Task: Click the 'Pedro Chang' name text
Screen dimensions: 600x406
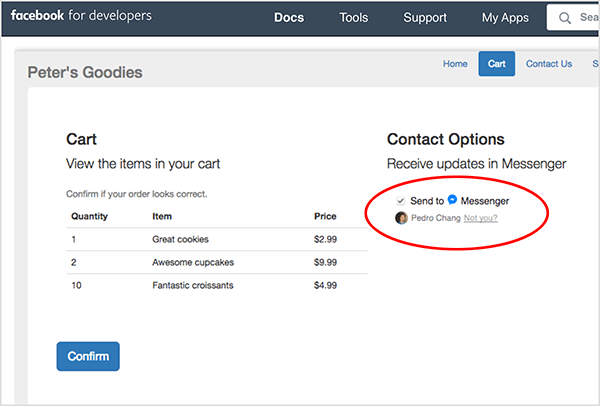Action: (435, 218)
